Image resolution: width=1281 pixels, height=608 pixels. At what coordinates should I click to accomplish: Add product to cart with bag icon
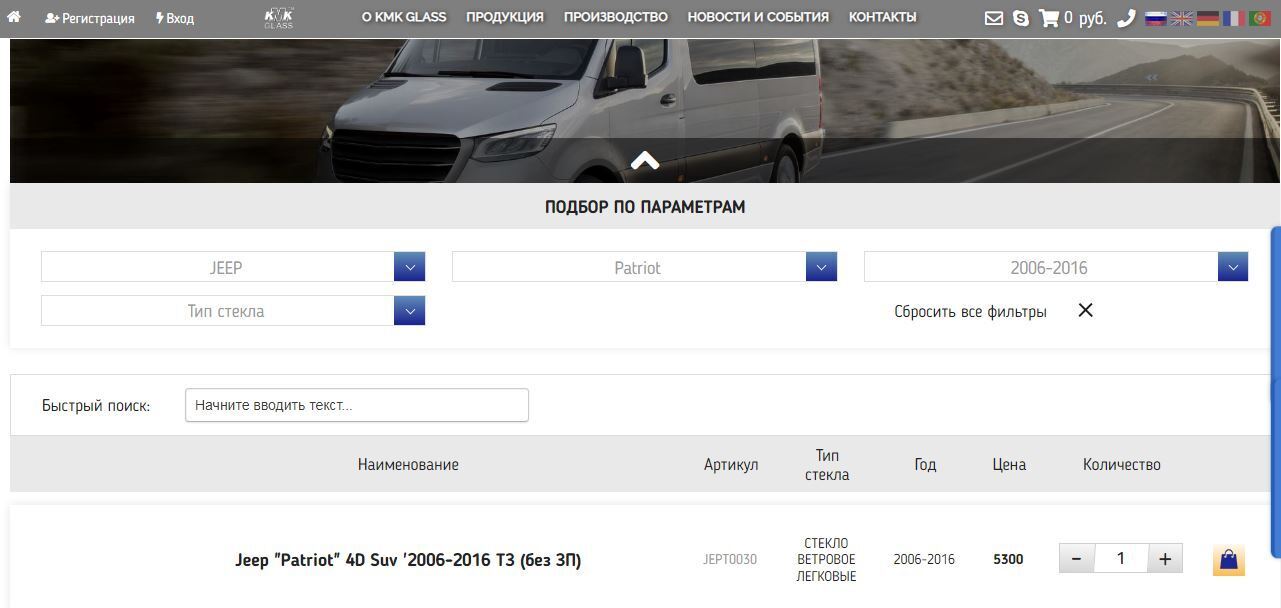1229,560
